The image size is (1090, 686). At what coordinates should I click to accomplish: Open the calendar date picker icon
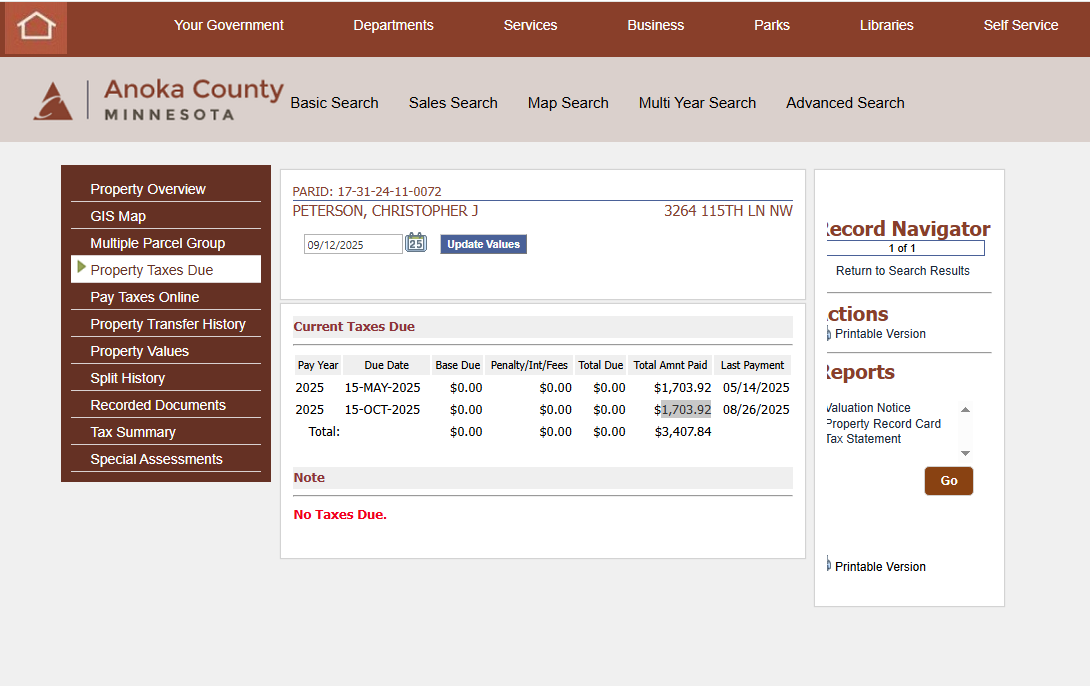coord(416,243)
